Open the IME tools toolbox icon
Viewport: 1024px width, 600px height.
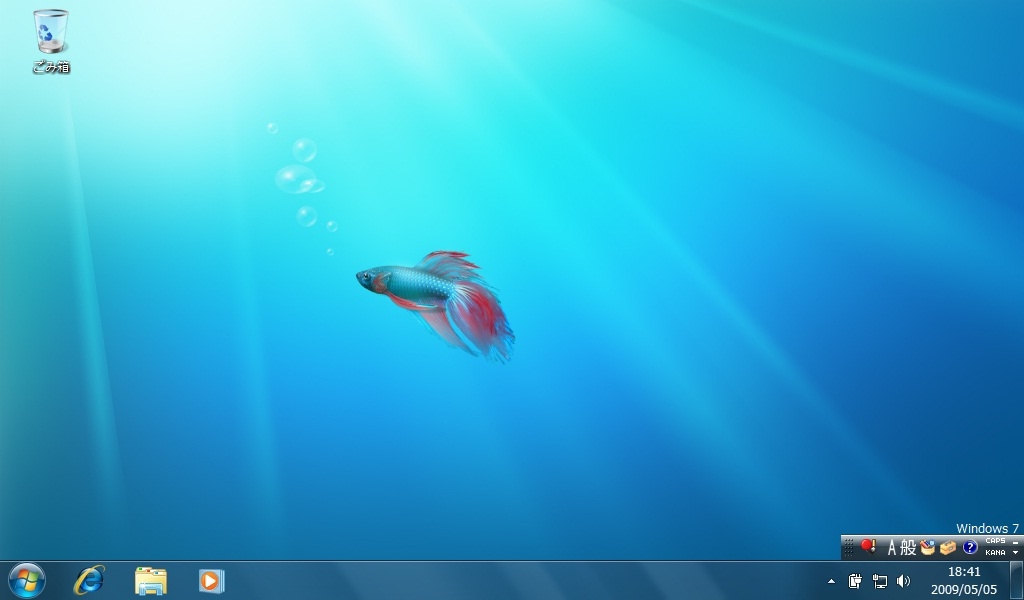point(948,547)
